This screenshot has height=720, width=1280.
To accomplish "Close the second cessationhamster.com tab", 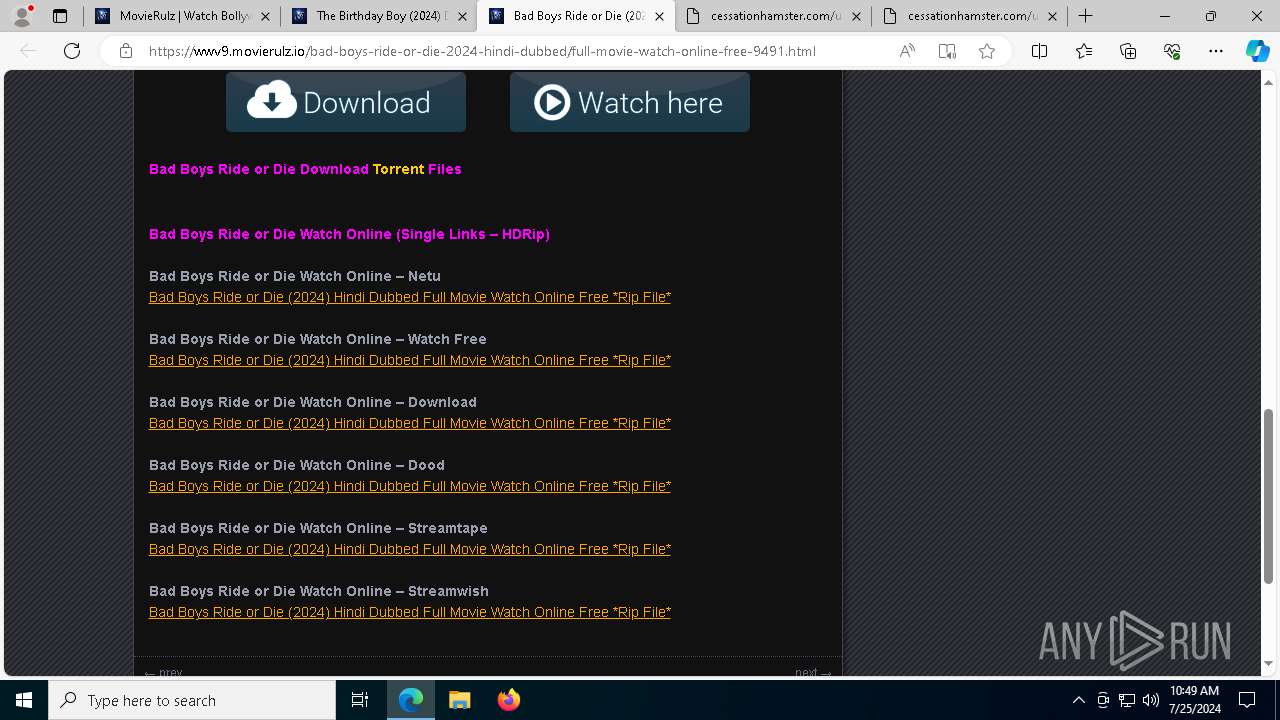I will [1053, 16].
